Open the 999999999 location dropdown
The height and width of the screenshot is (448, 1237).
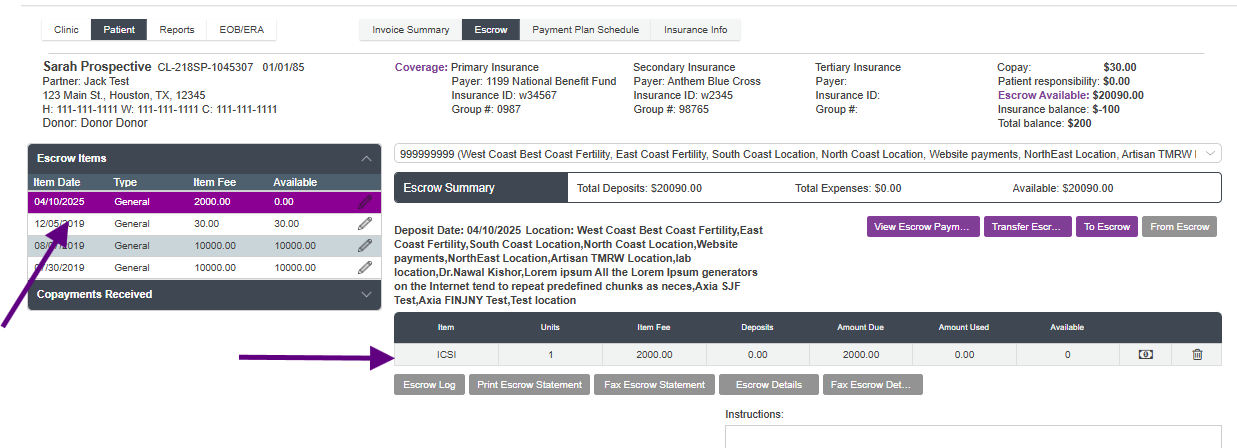coord(1211,154)
